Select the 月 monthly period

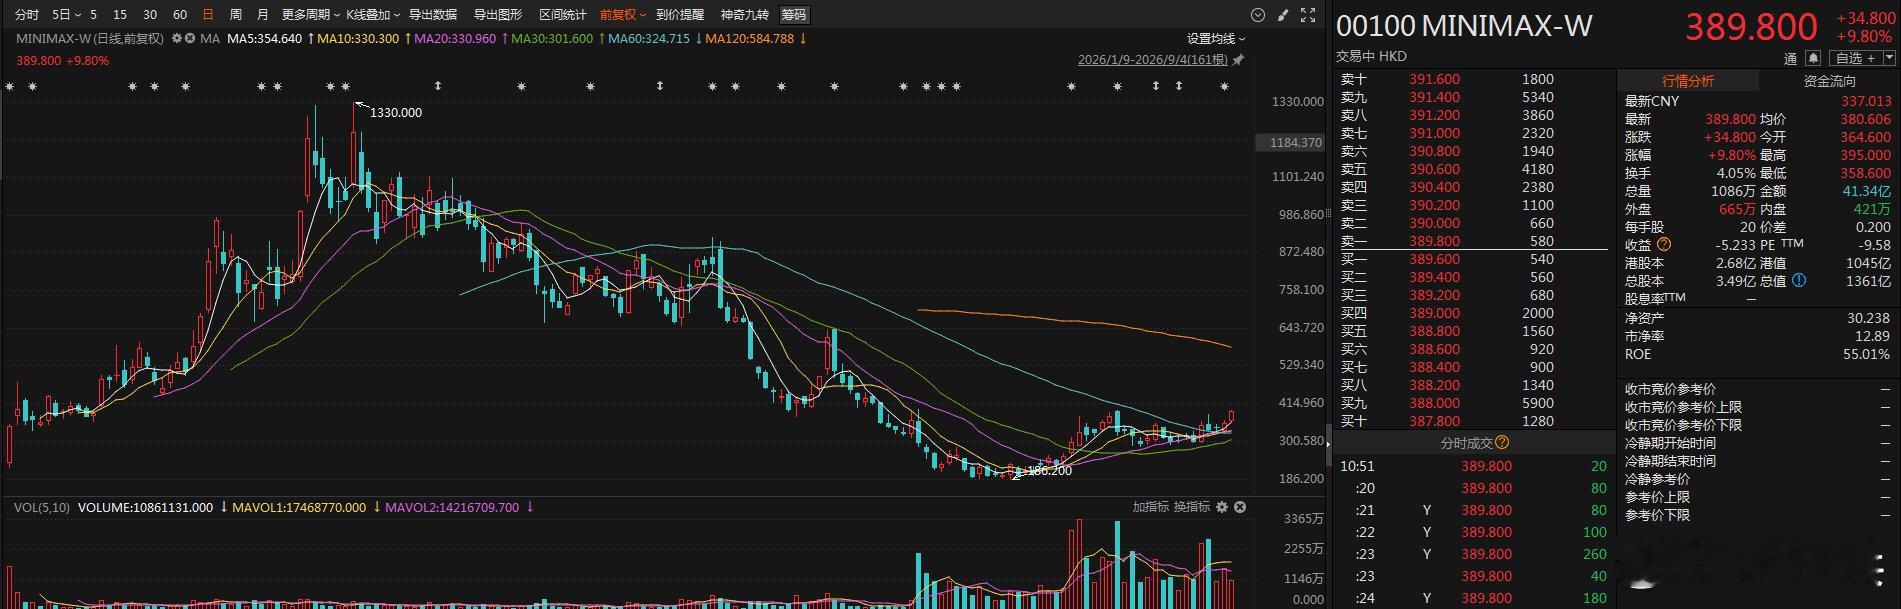pyautogui.click(x=263, y=15)
